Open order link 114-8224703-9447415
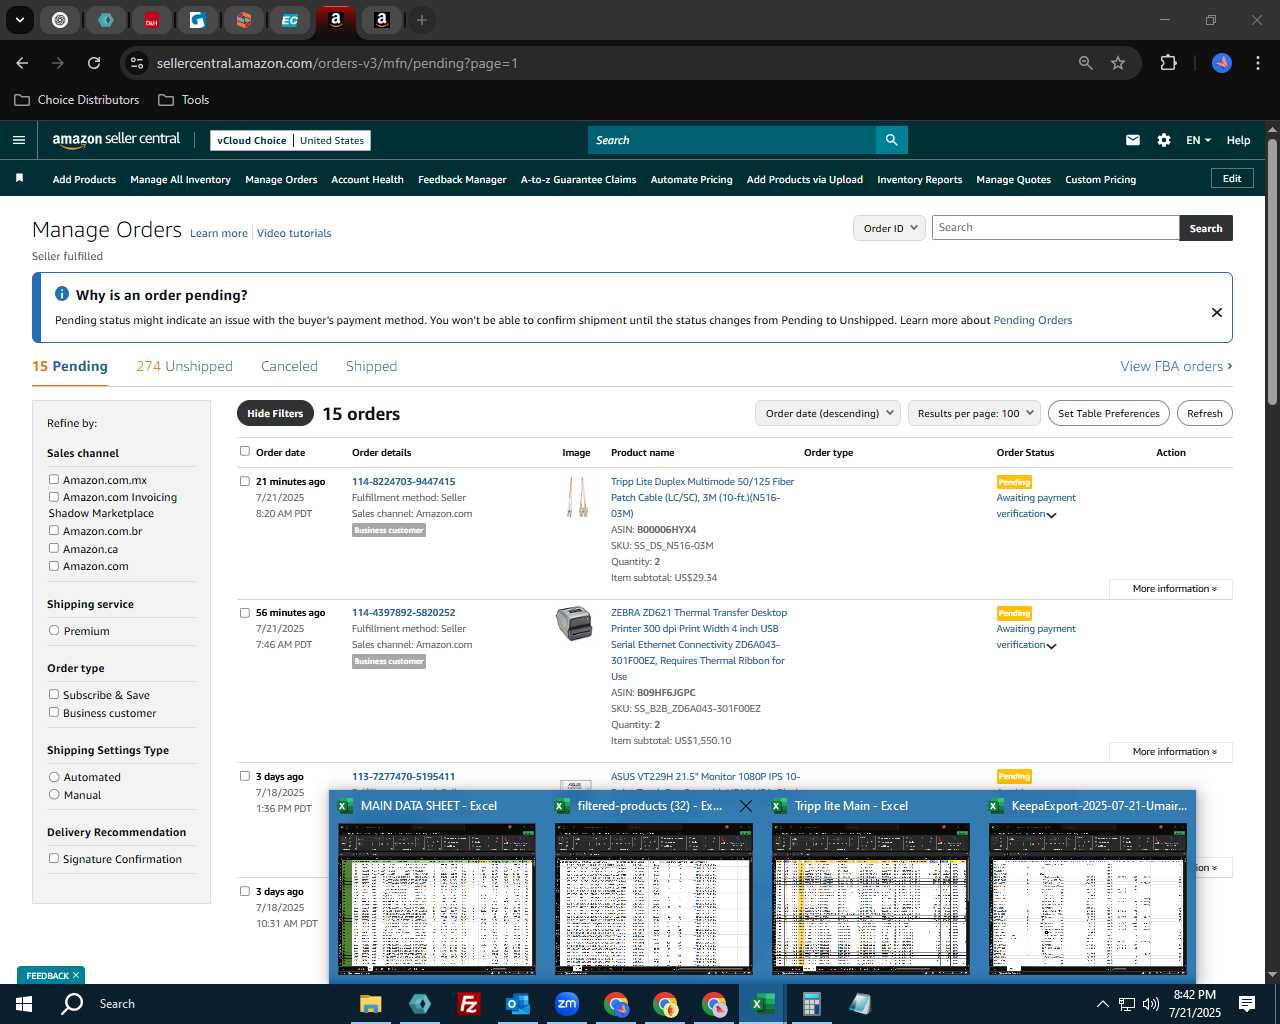This screenshot has height=1024, width=1280. pos(403,481)
